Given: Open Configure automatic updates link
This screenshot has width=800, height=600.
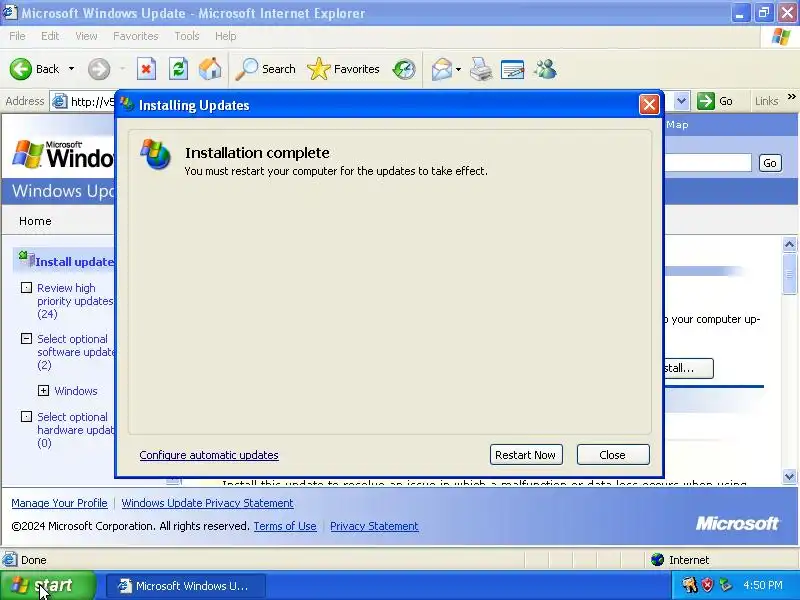Looking at the screenshot, I should point(209,455).
